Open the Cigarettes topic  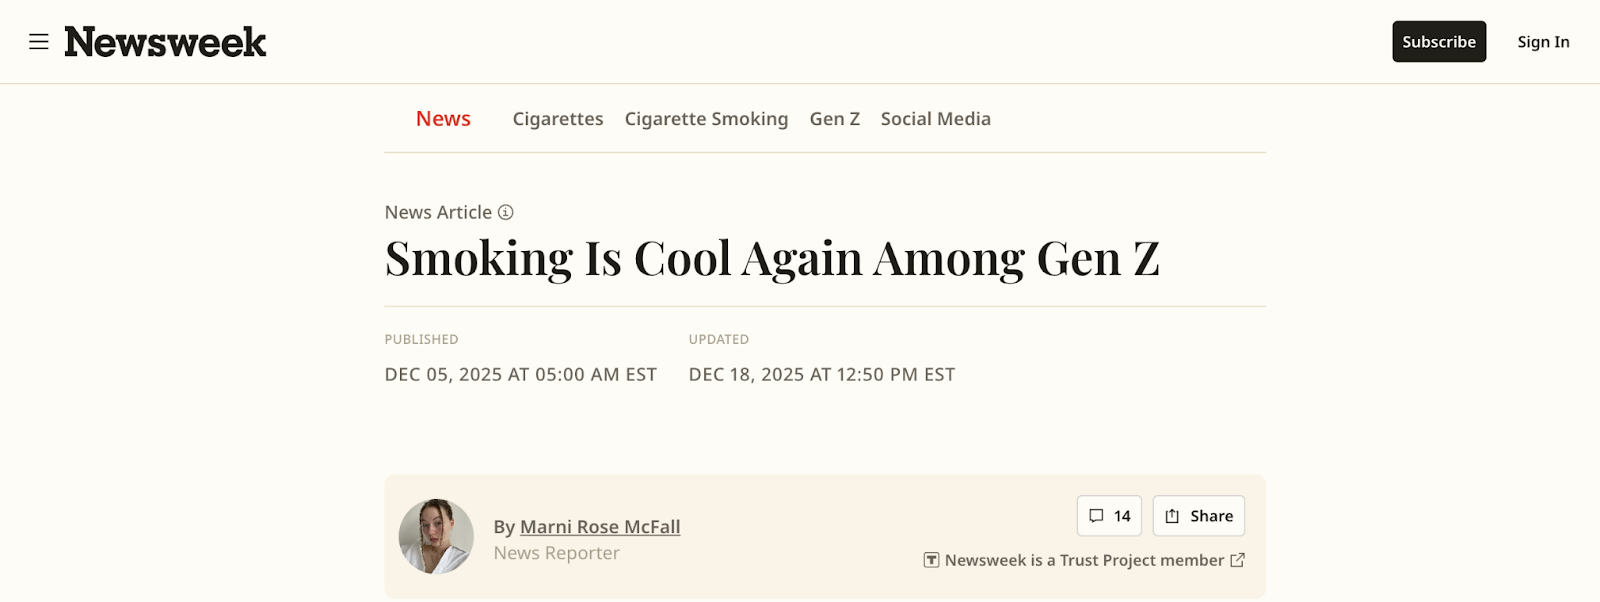click(558, 119)
